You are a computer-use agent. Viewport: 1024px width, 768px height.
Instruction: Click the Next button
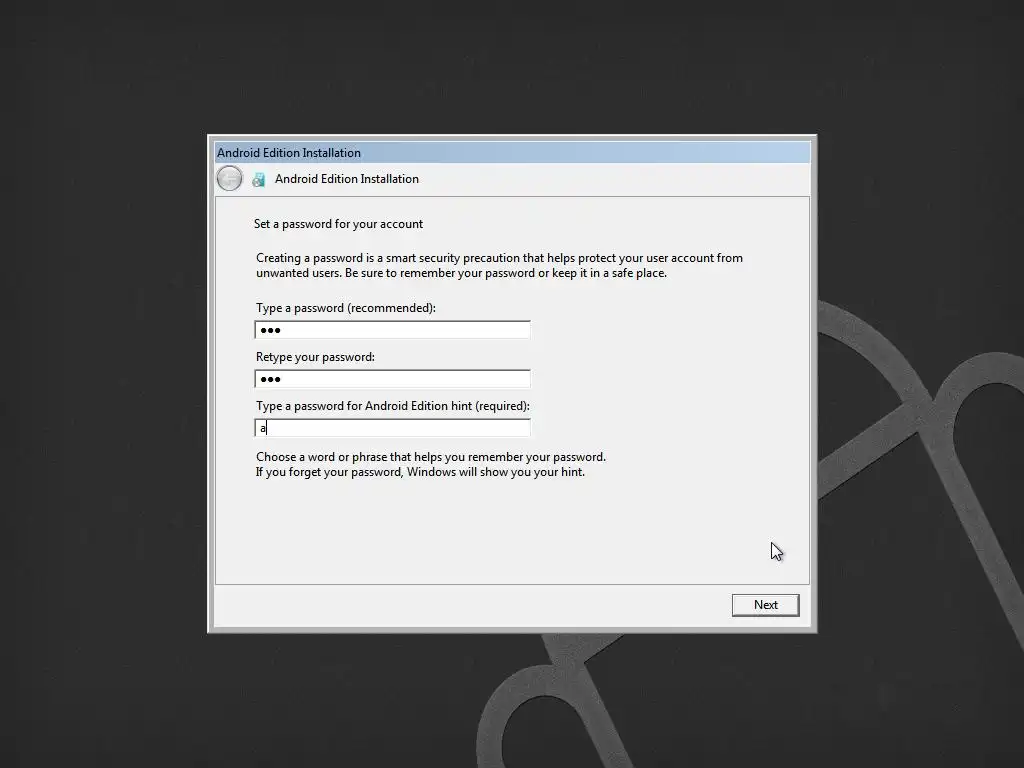tap(765, 605)
